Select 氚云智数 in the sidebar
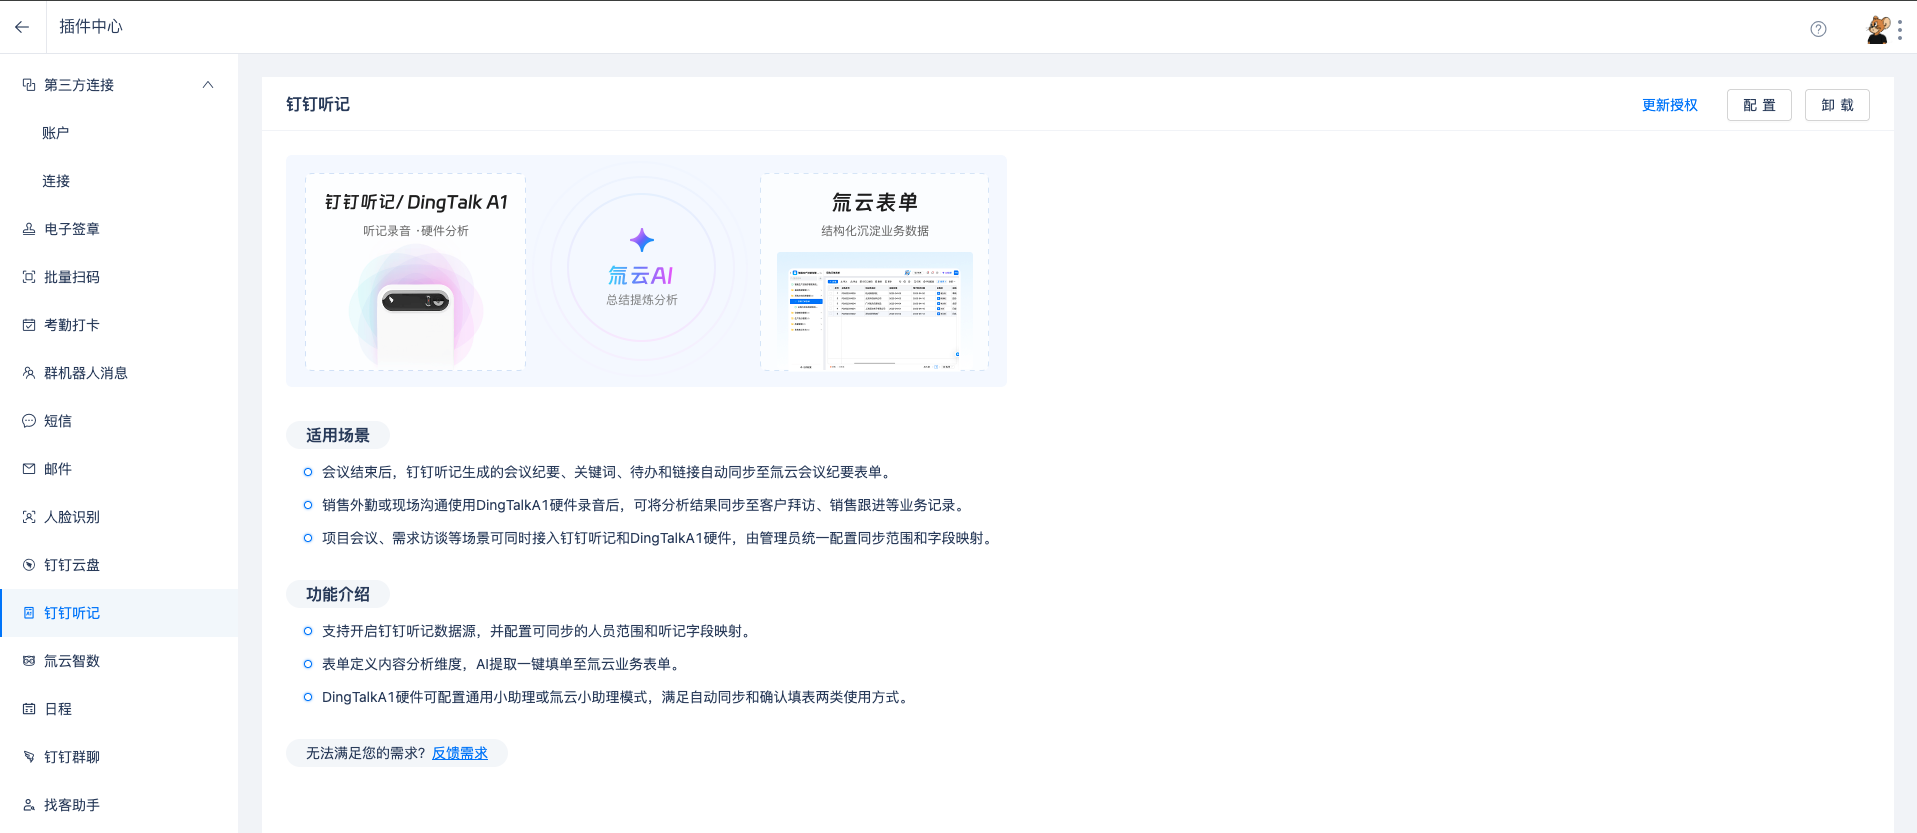 point(119,661)
